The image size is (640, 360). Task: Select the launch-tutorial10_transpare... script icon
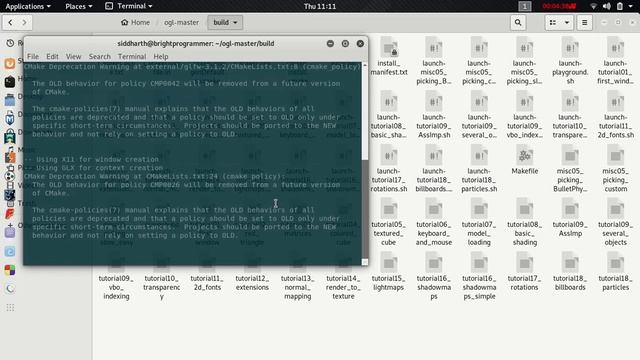[570, 101]
